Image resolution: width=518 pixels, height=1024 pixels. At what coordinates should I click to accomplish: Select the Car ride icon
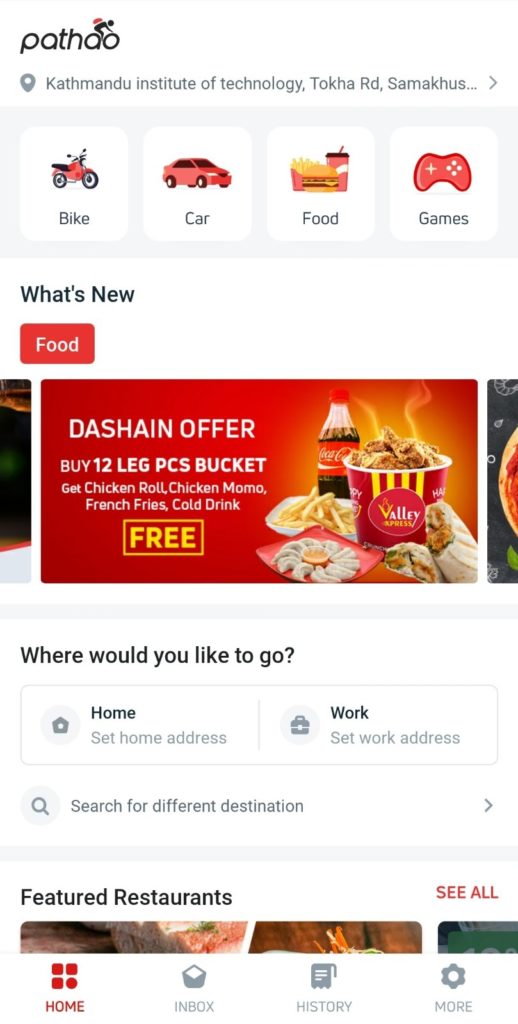[197, 172]
